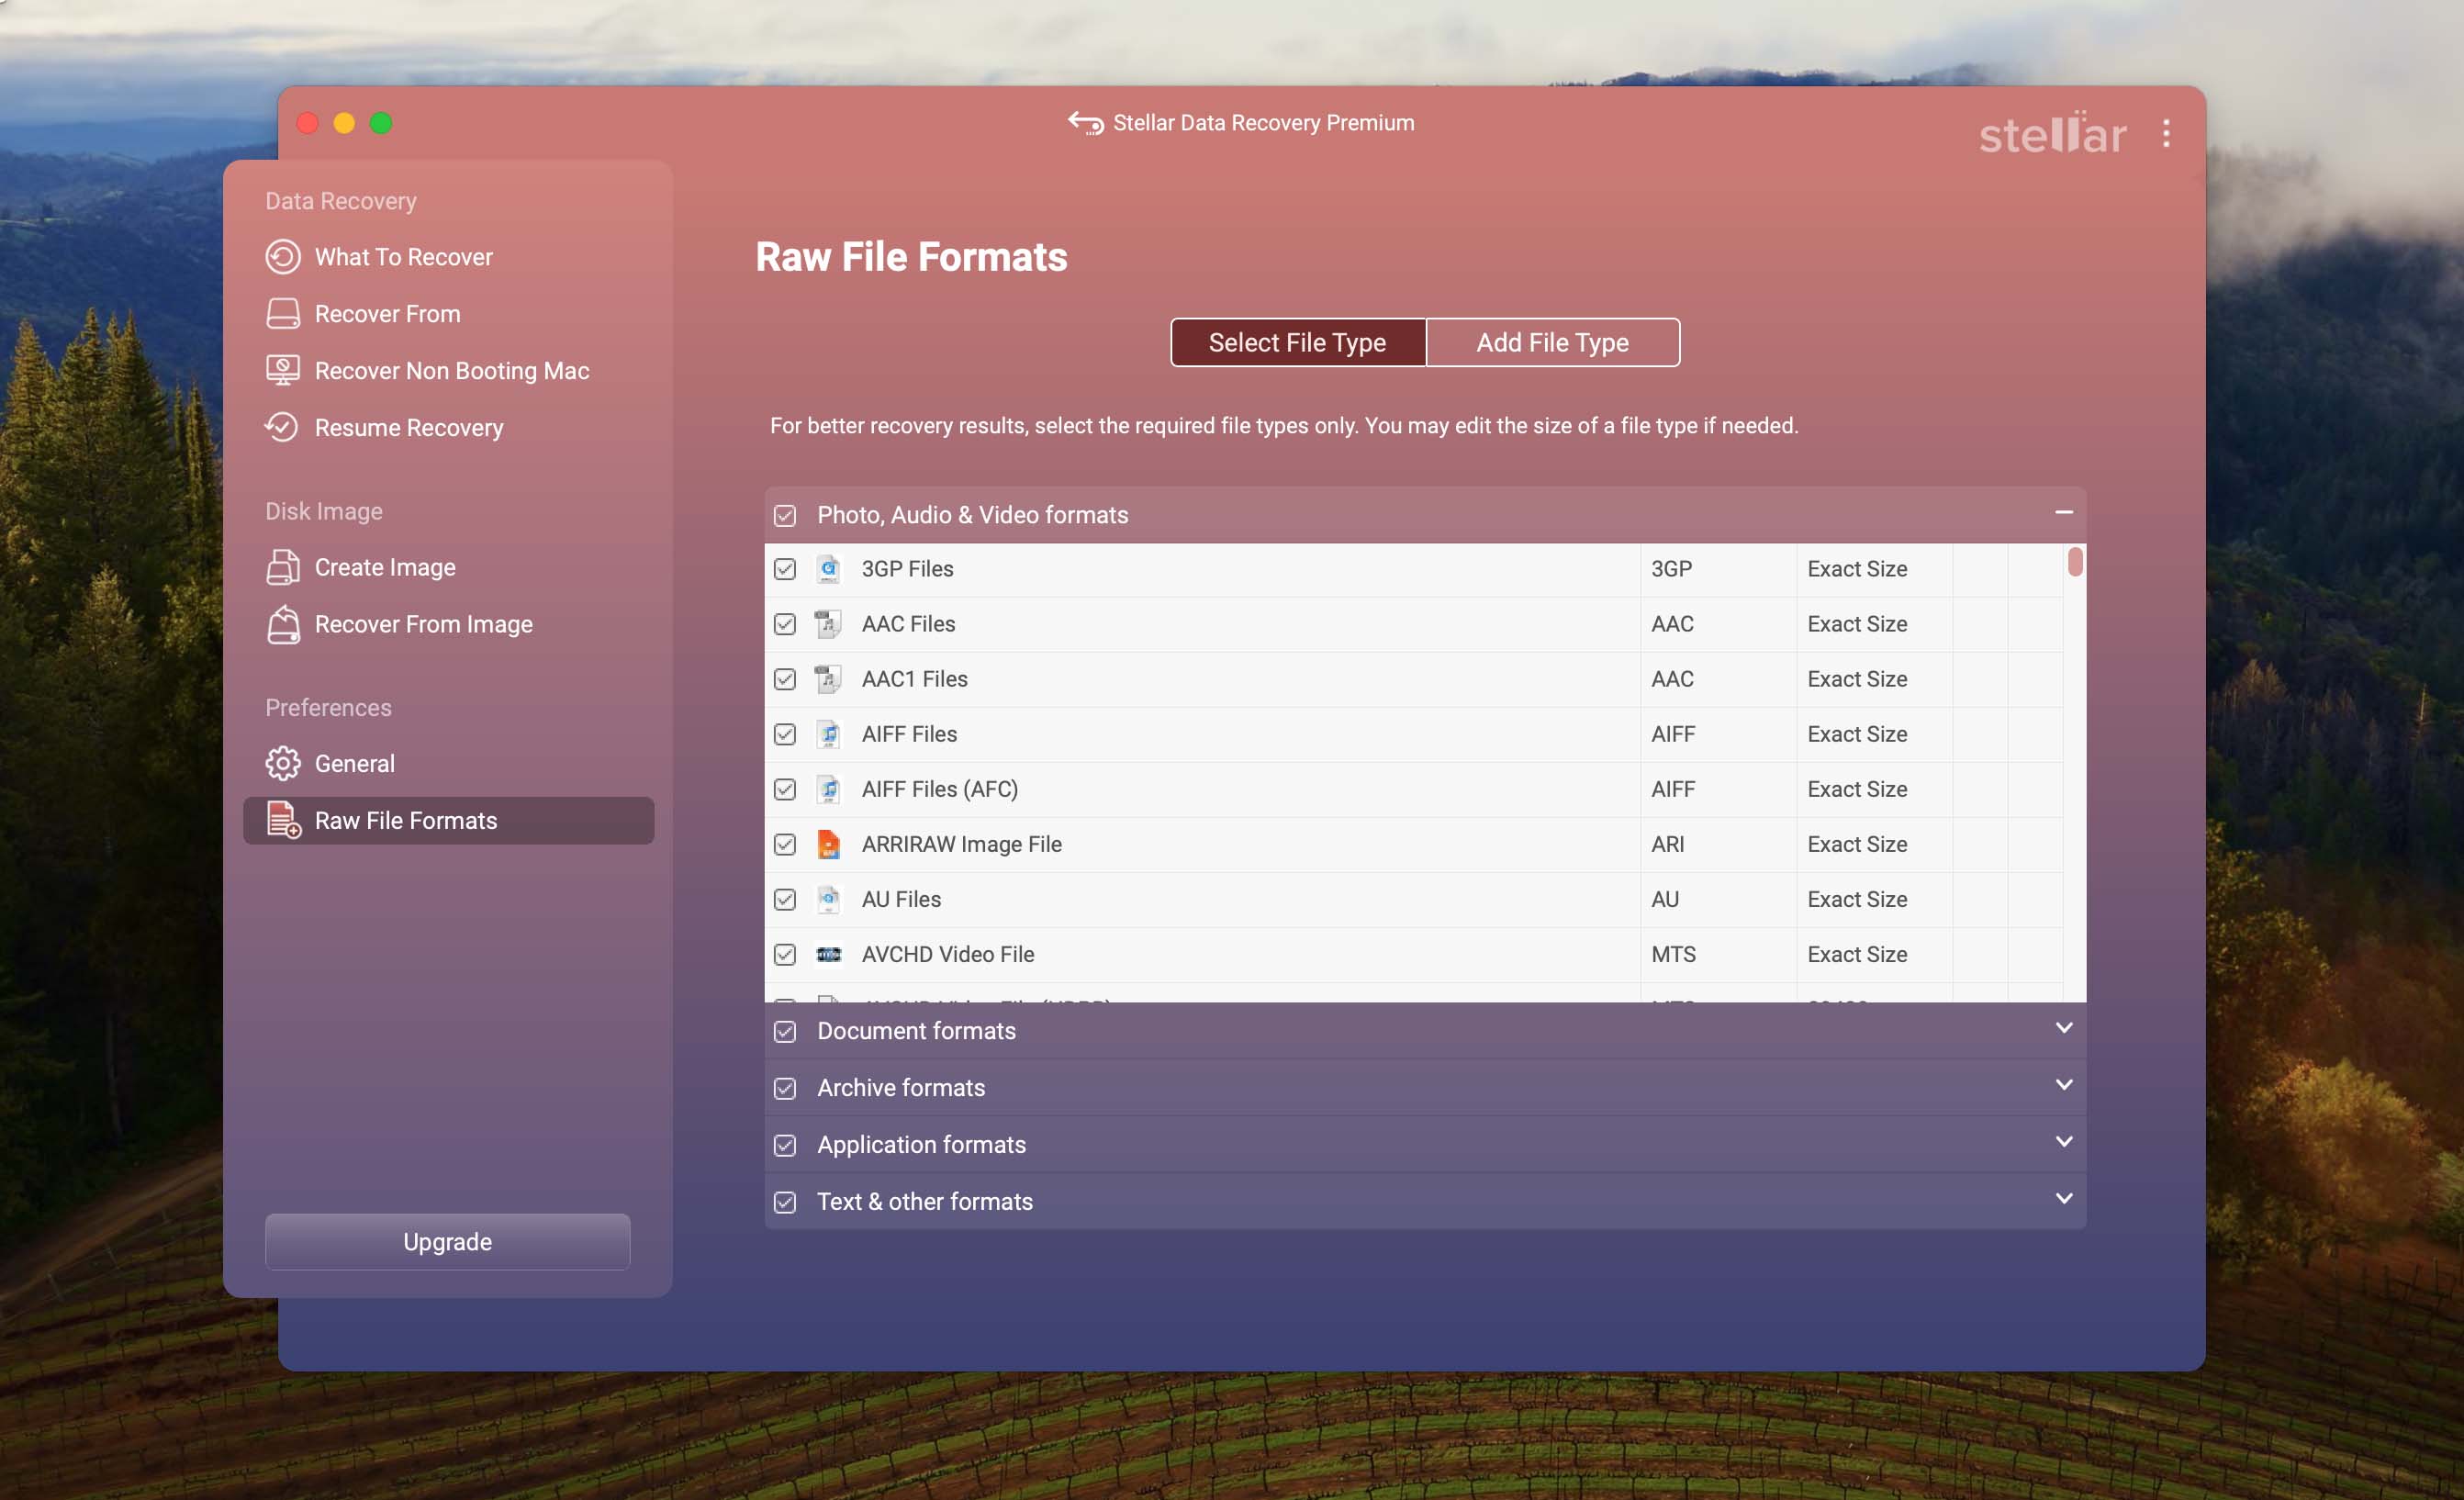This screenshot has height=1500, width=2464.
Task: Click the Recover Non Booting Mac icon
Action: point(282,371)
